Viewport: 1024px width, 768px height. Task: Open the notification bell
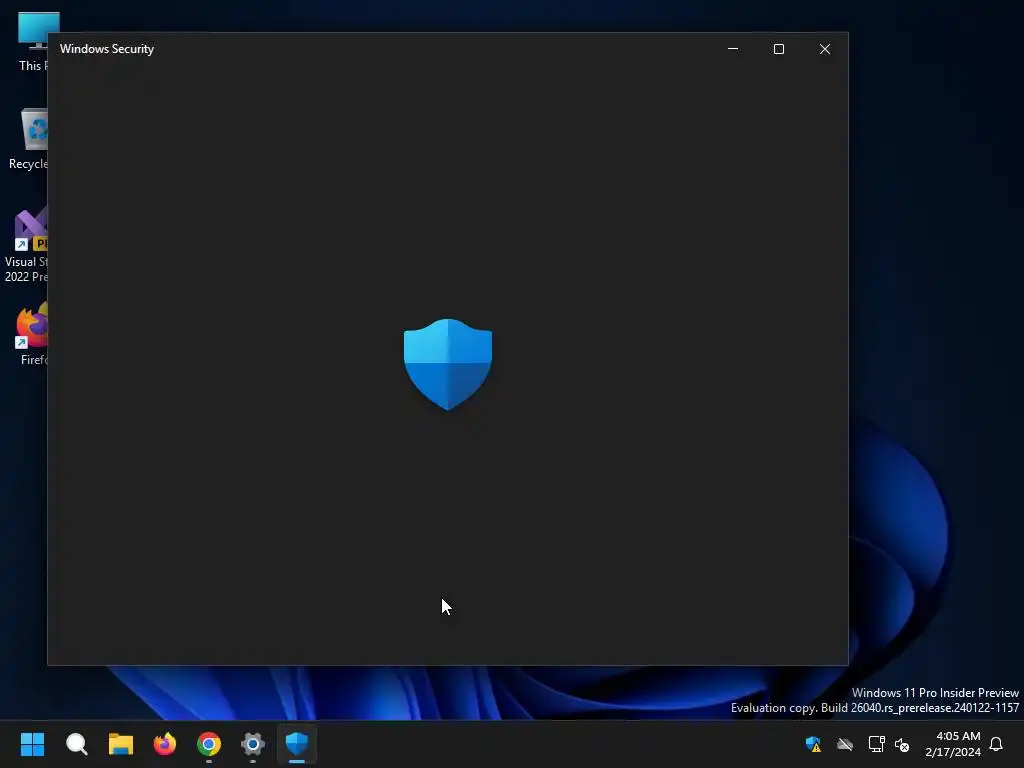tap(996, 744)
